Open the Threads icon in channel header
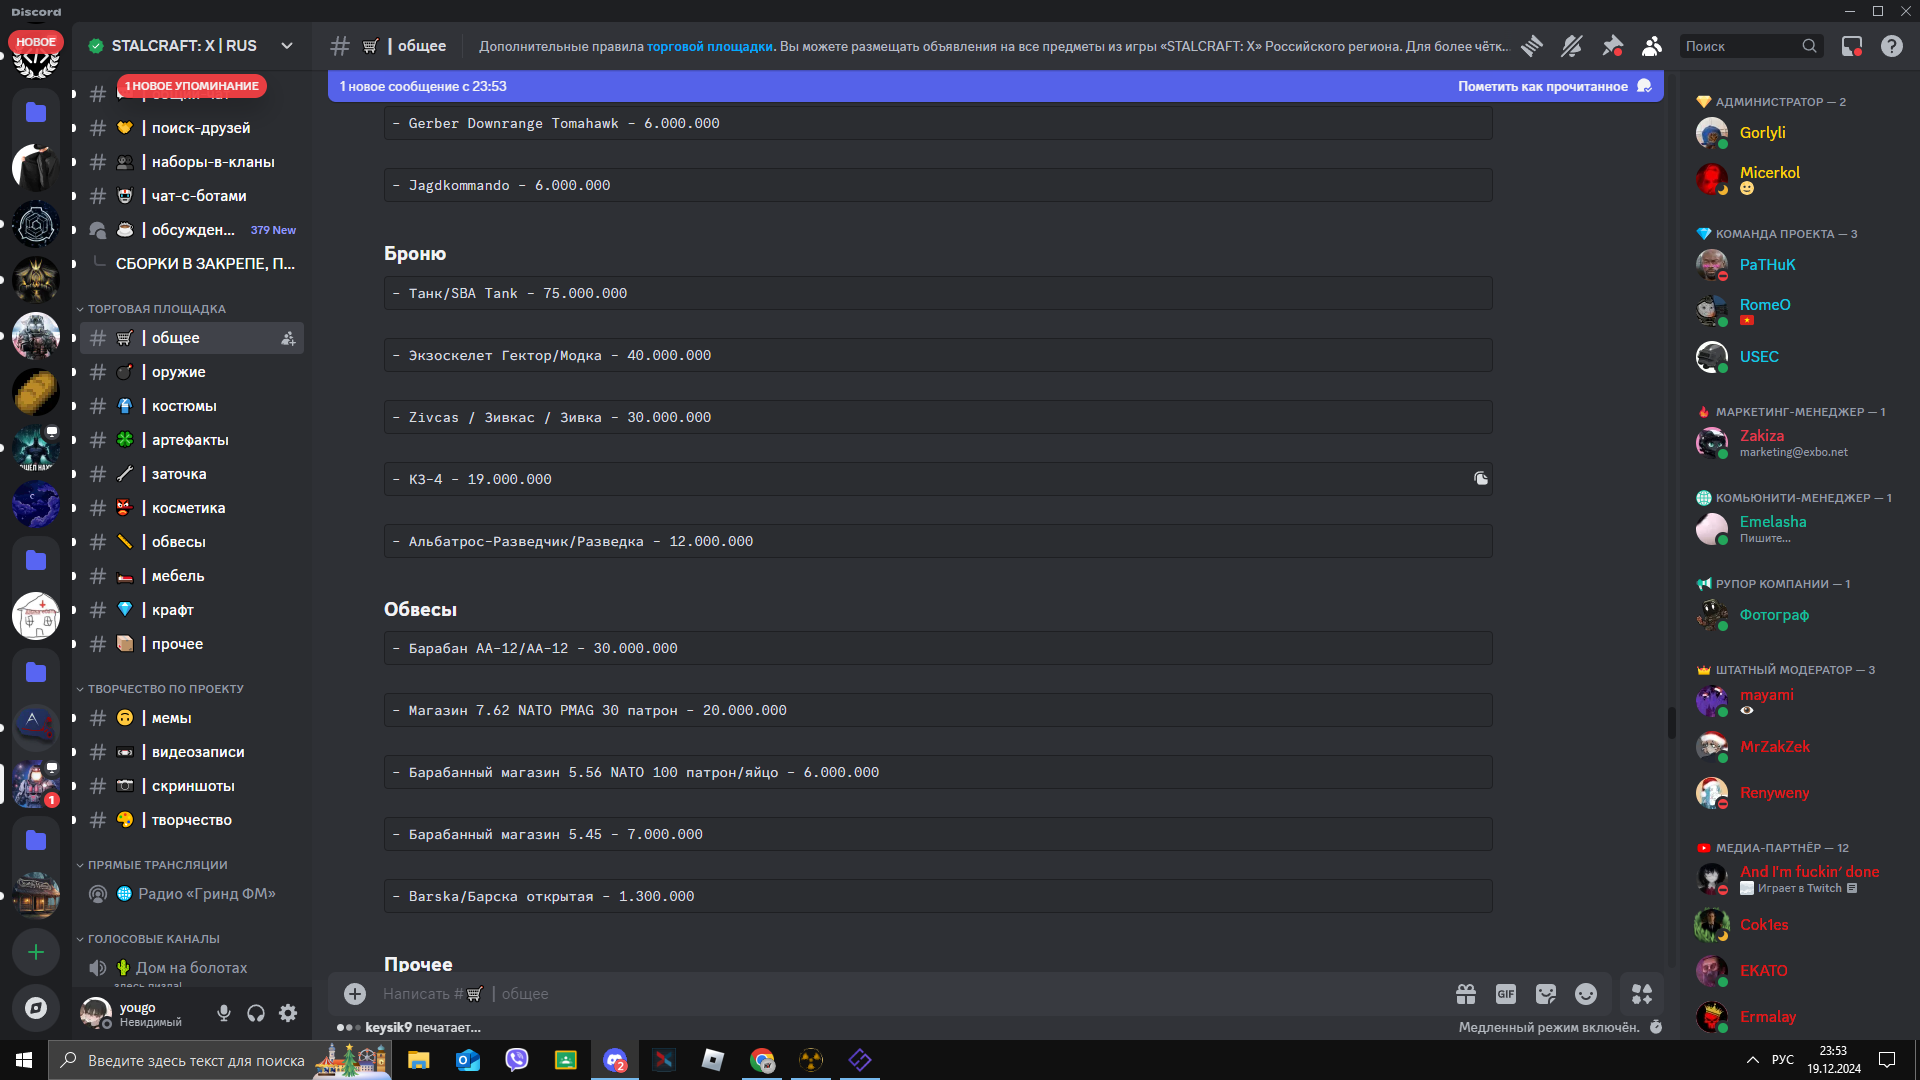1920x1080 pixels. coord(1531,46)
